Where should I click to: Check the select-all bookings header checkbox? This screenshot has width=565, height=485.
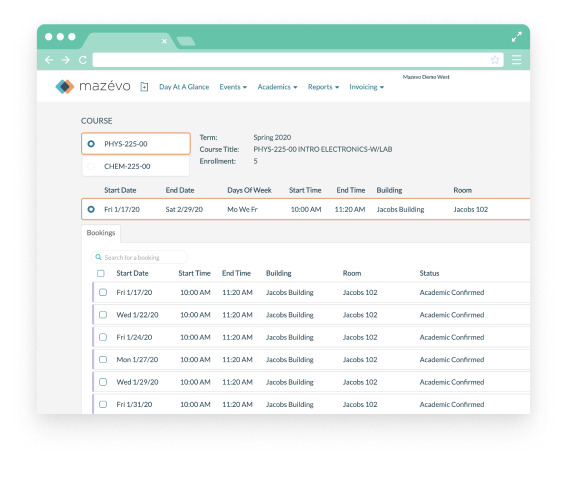pos(101,273)
